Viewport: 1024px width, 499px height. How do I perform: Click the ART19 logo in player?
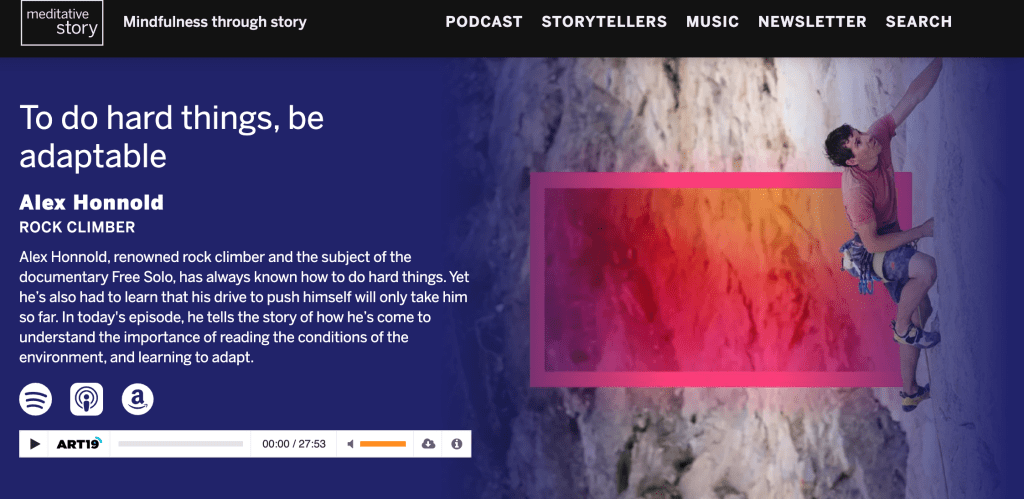click(79, 444)
